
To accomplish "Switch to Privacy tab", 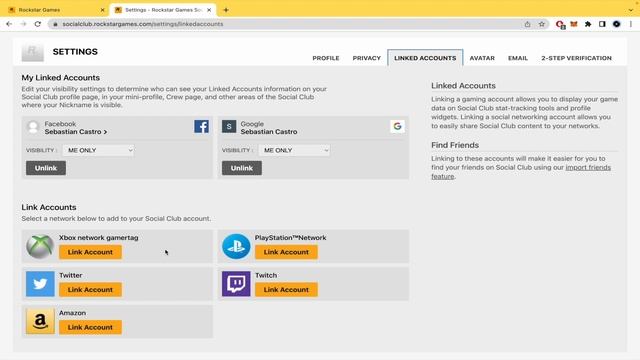I will click(367, 58).
